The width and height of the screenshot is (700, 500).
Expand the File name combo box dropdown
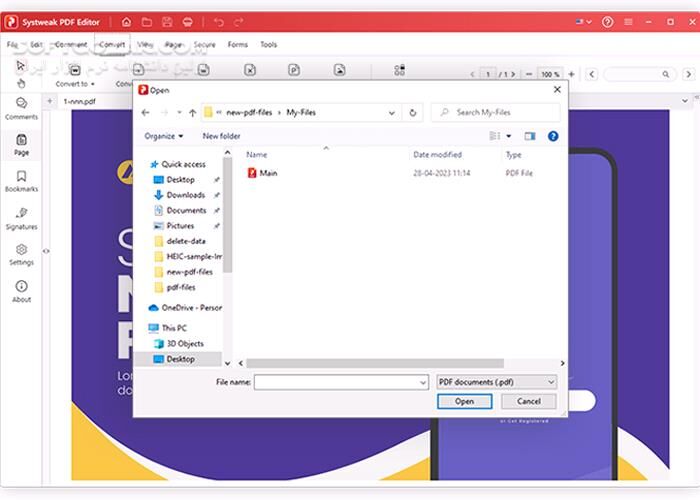(423, 383)
